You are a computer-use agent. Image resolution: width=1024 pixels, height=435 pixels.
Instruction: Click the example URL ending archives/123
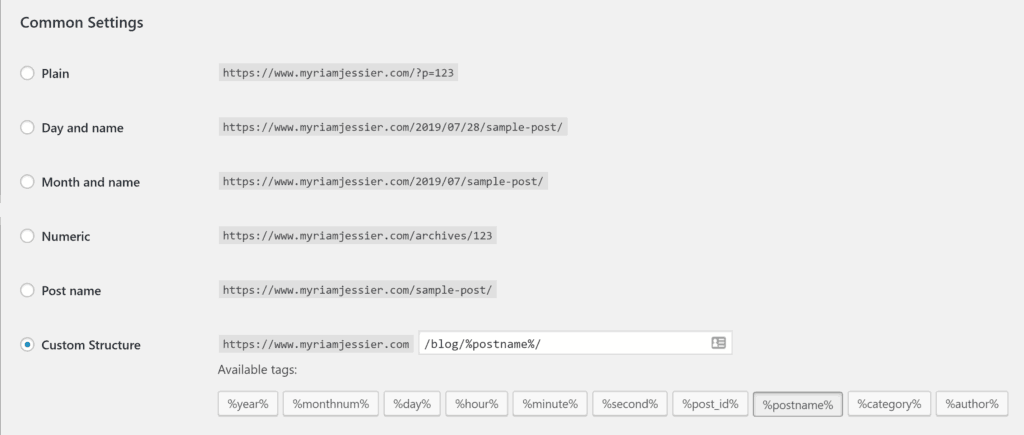point(357,235)
